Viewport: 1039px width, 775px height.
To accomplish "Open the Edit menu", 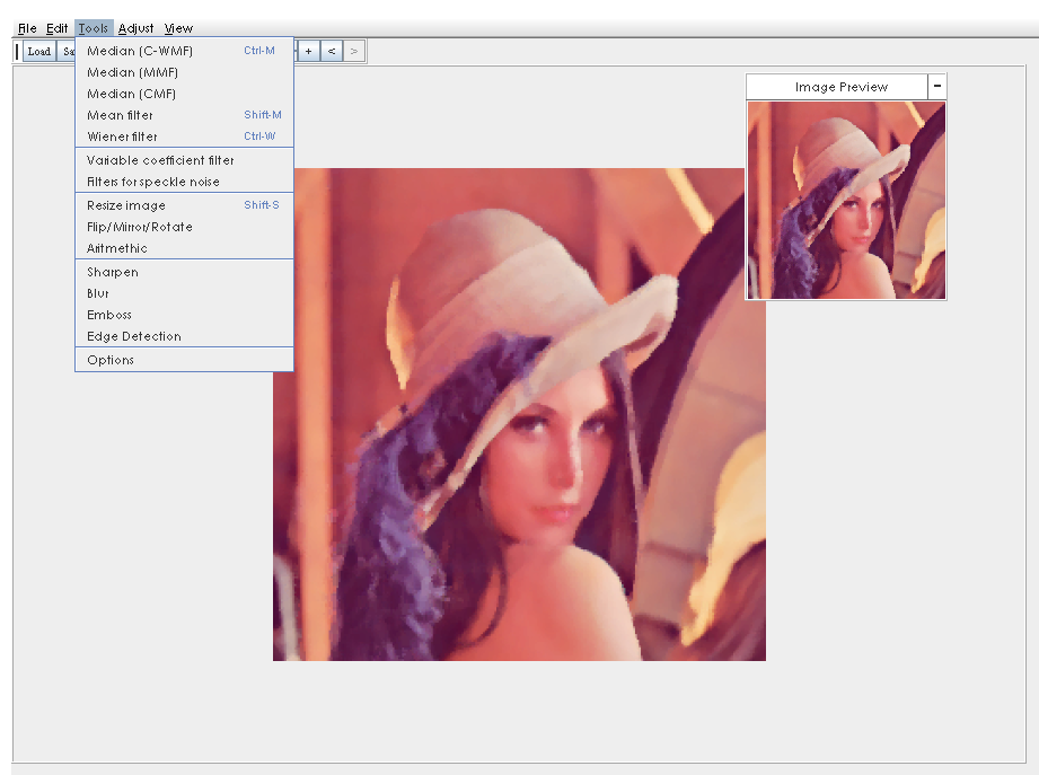I will pos(57,28).
